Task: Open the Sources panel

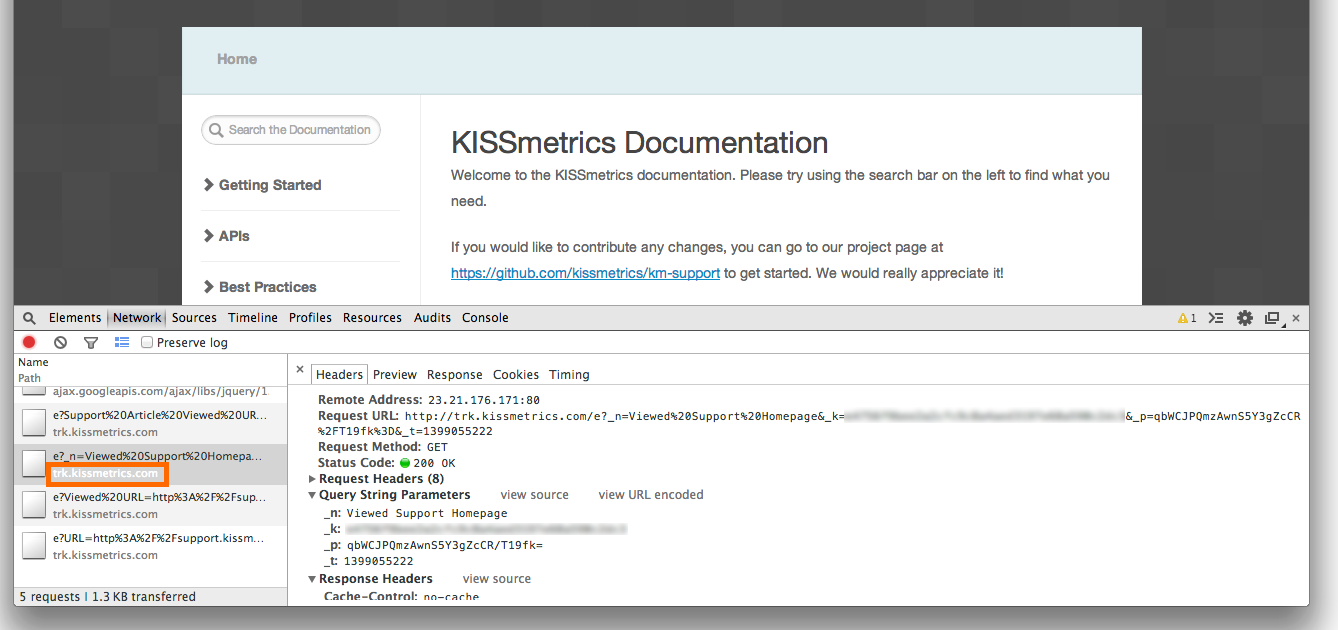Action: (x=194, y=318)
